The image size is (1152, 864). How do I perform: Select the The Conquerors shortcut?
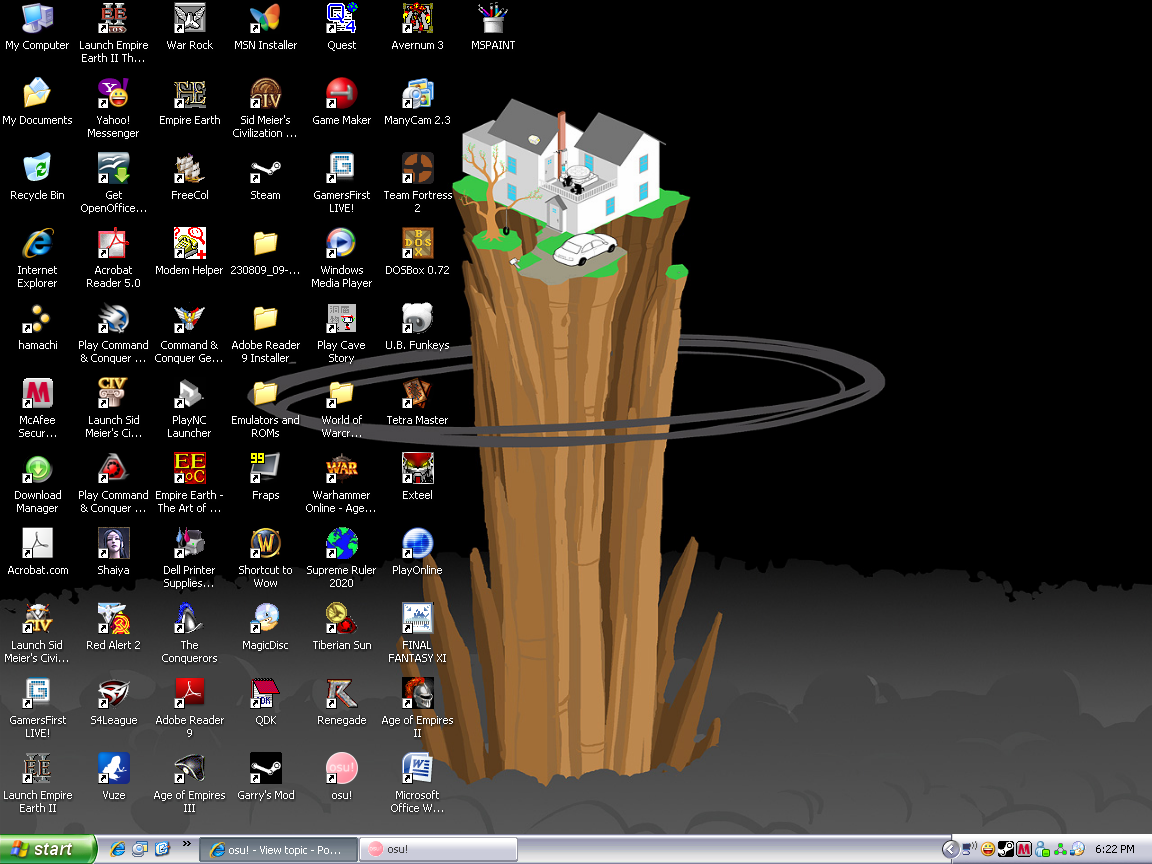coord(190,633)
